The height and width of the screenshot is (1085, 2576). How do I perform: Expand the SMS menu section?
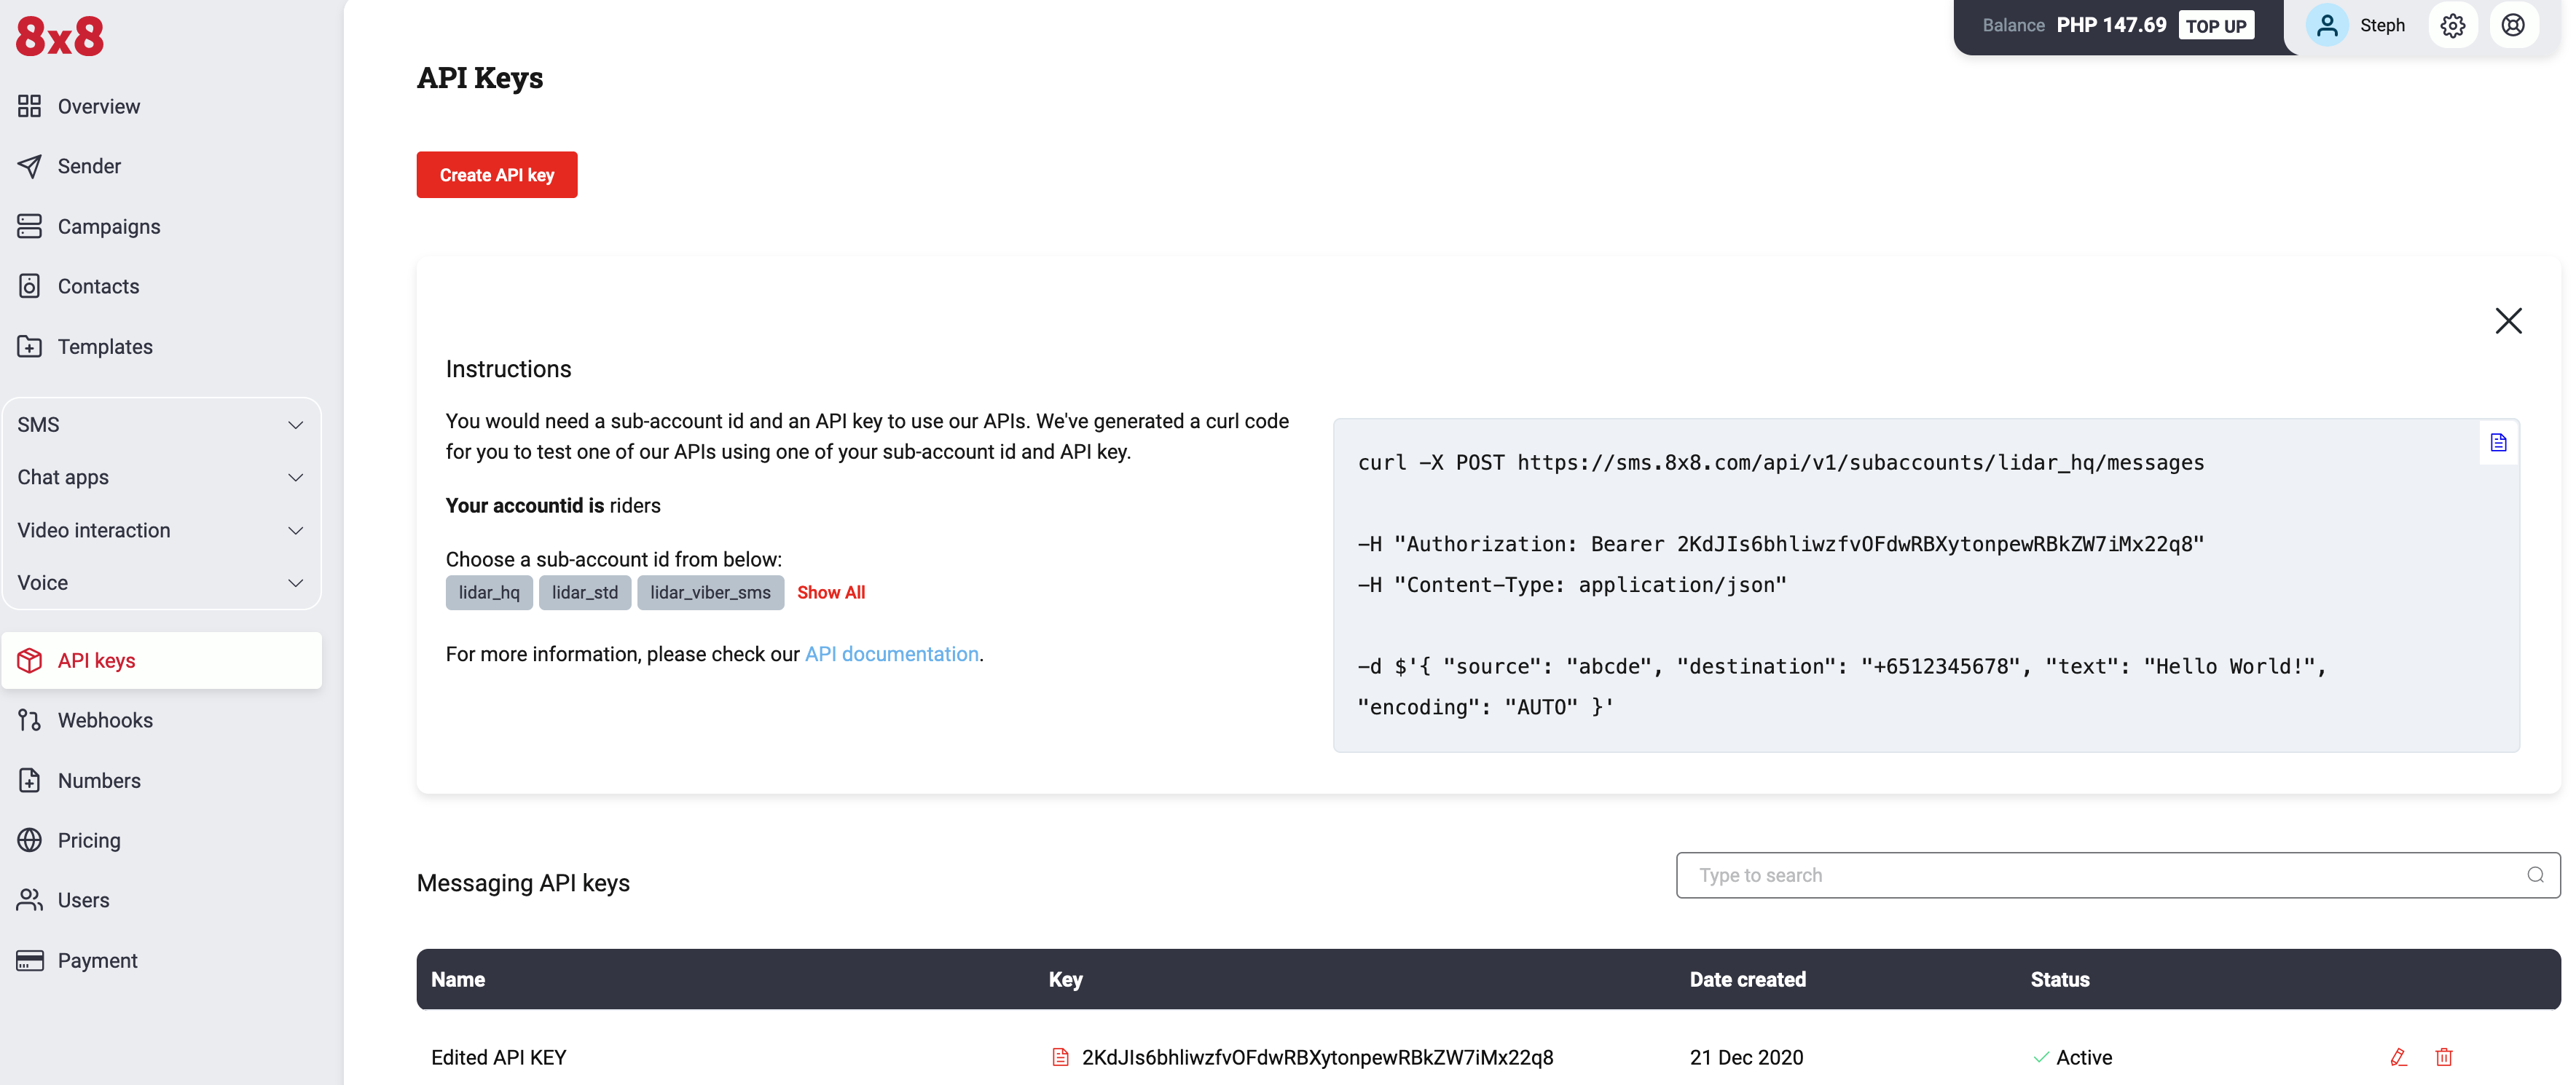(x=161, y=425)
